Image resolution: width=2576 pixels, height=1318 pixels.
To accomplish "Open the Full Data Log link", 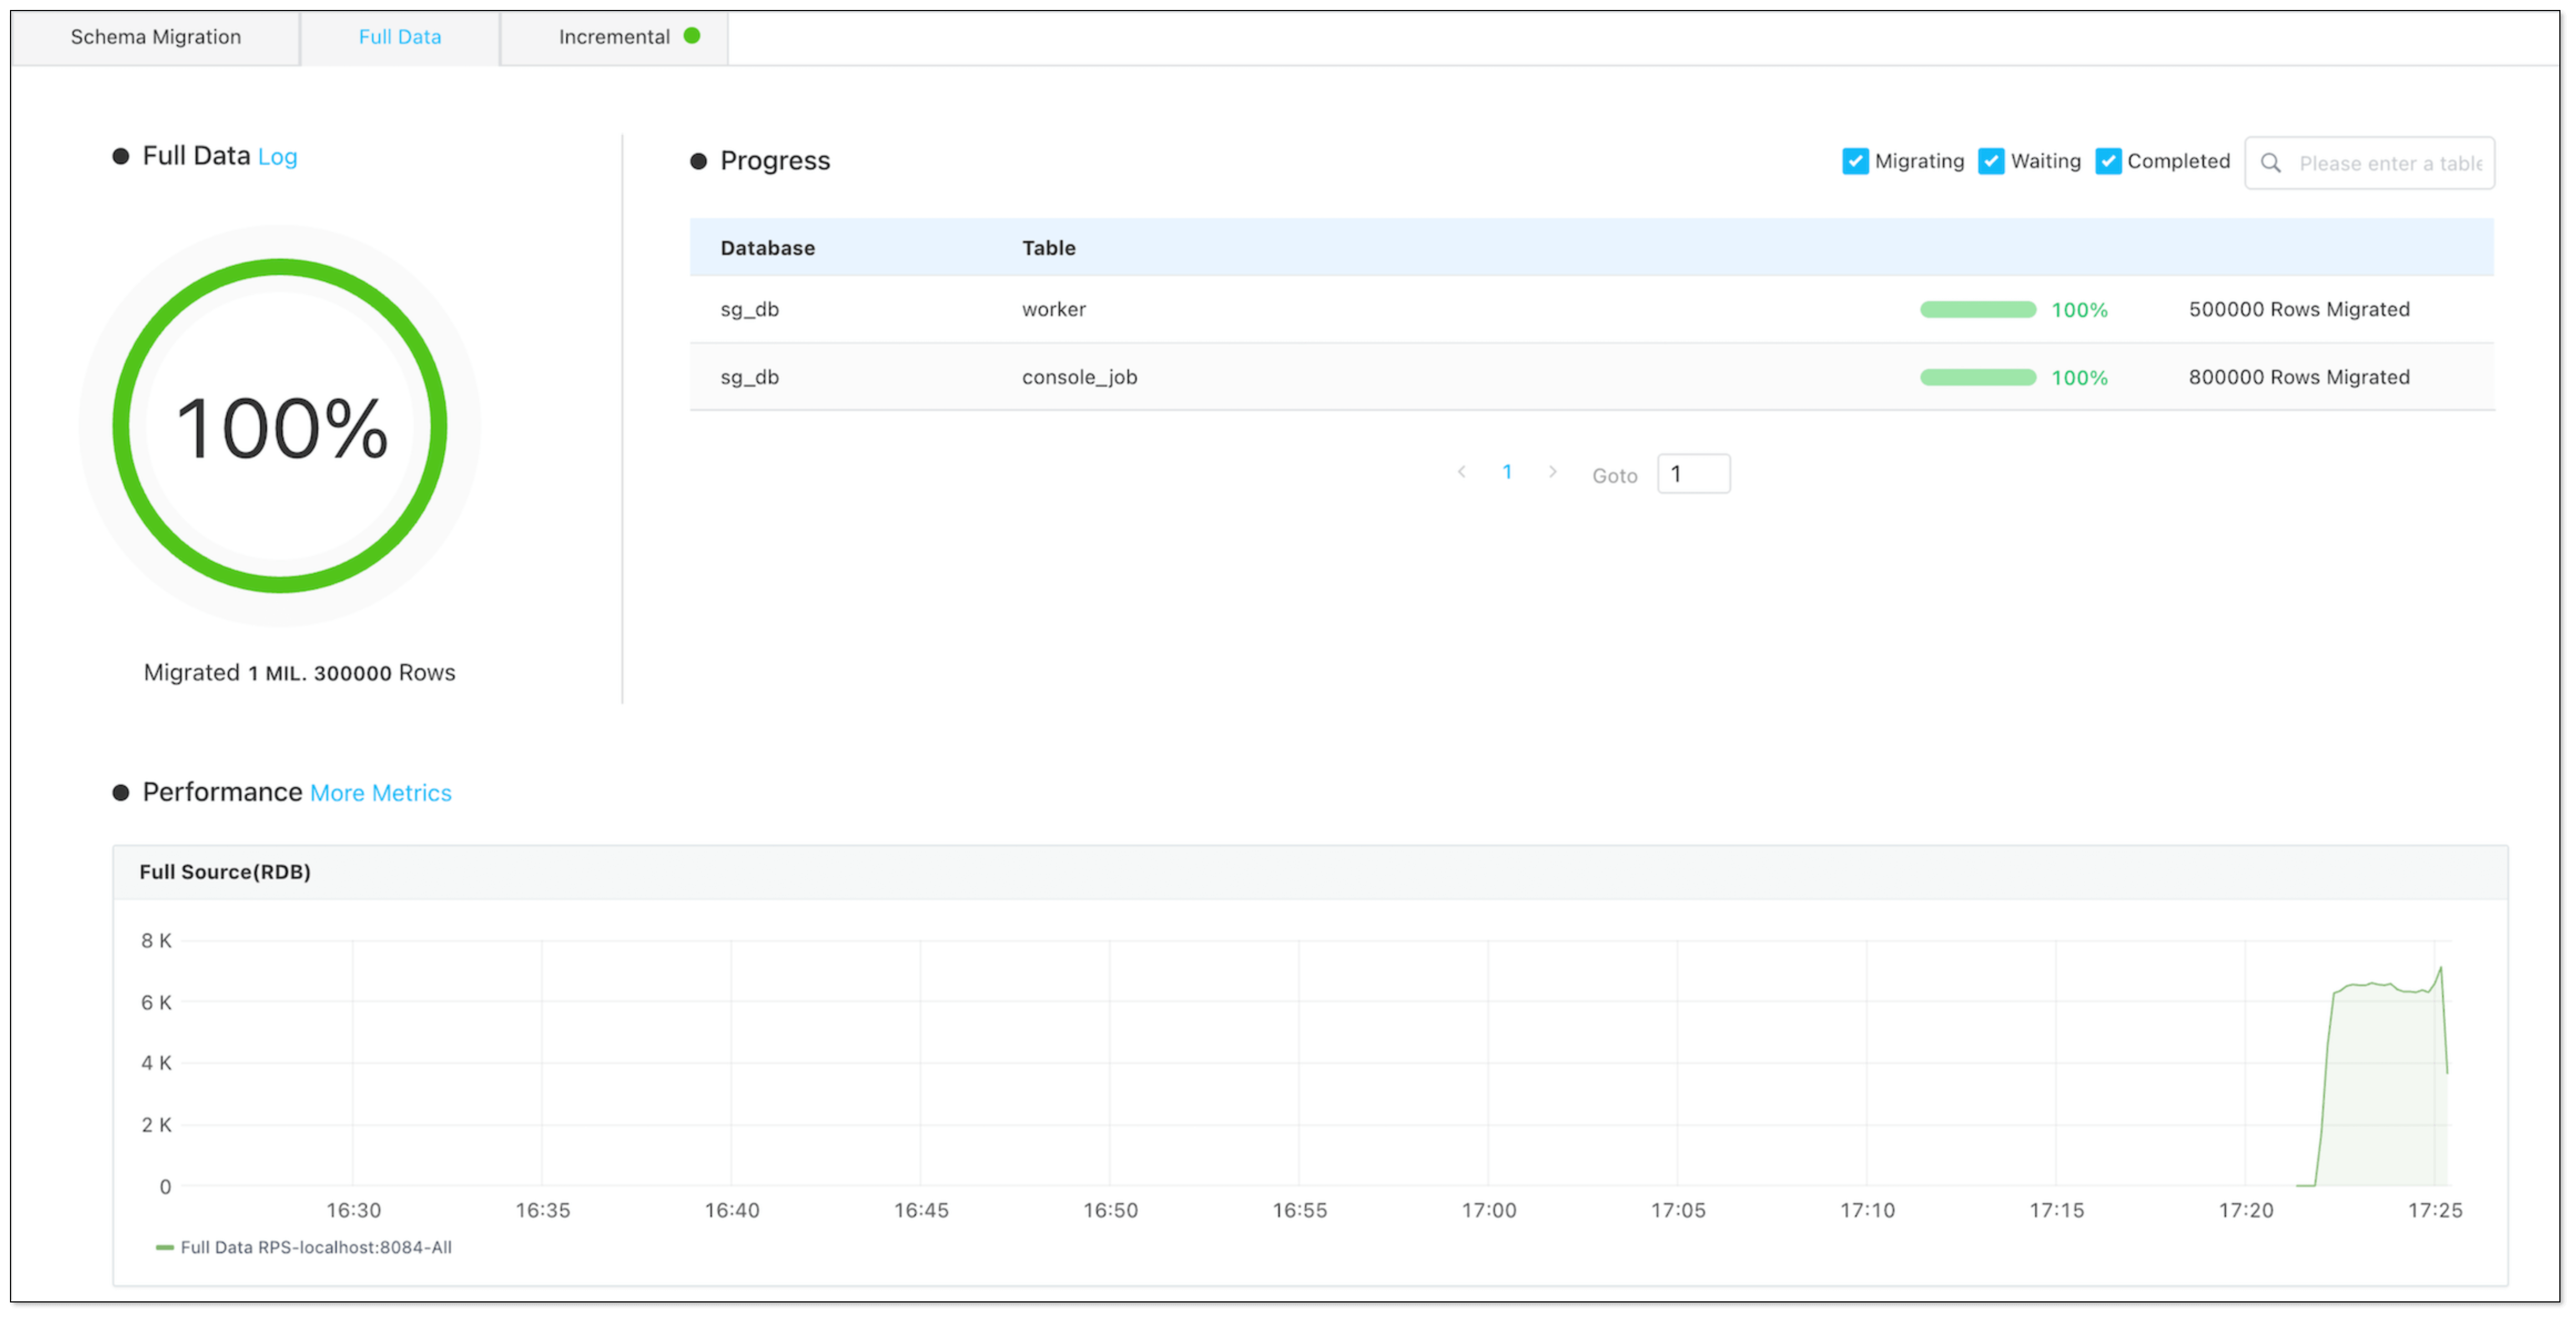I will click(x=277, y=157).
